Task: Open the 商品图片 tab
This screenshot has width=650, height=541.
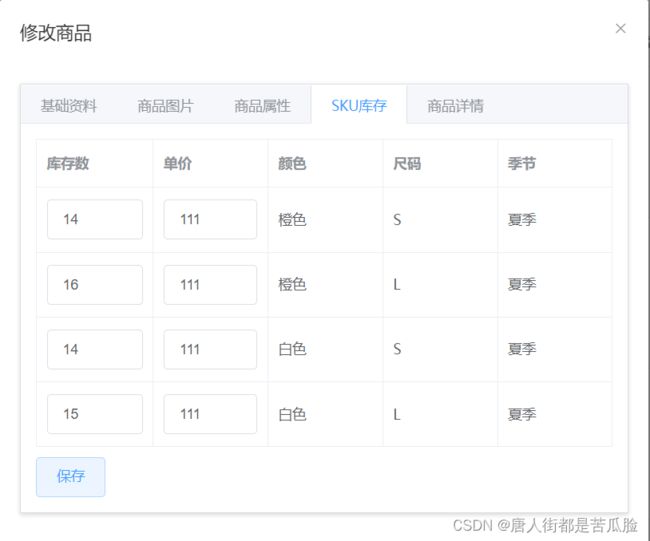Action: (x=165, y=106)
